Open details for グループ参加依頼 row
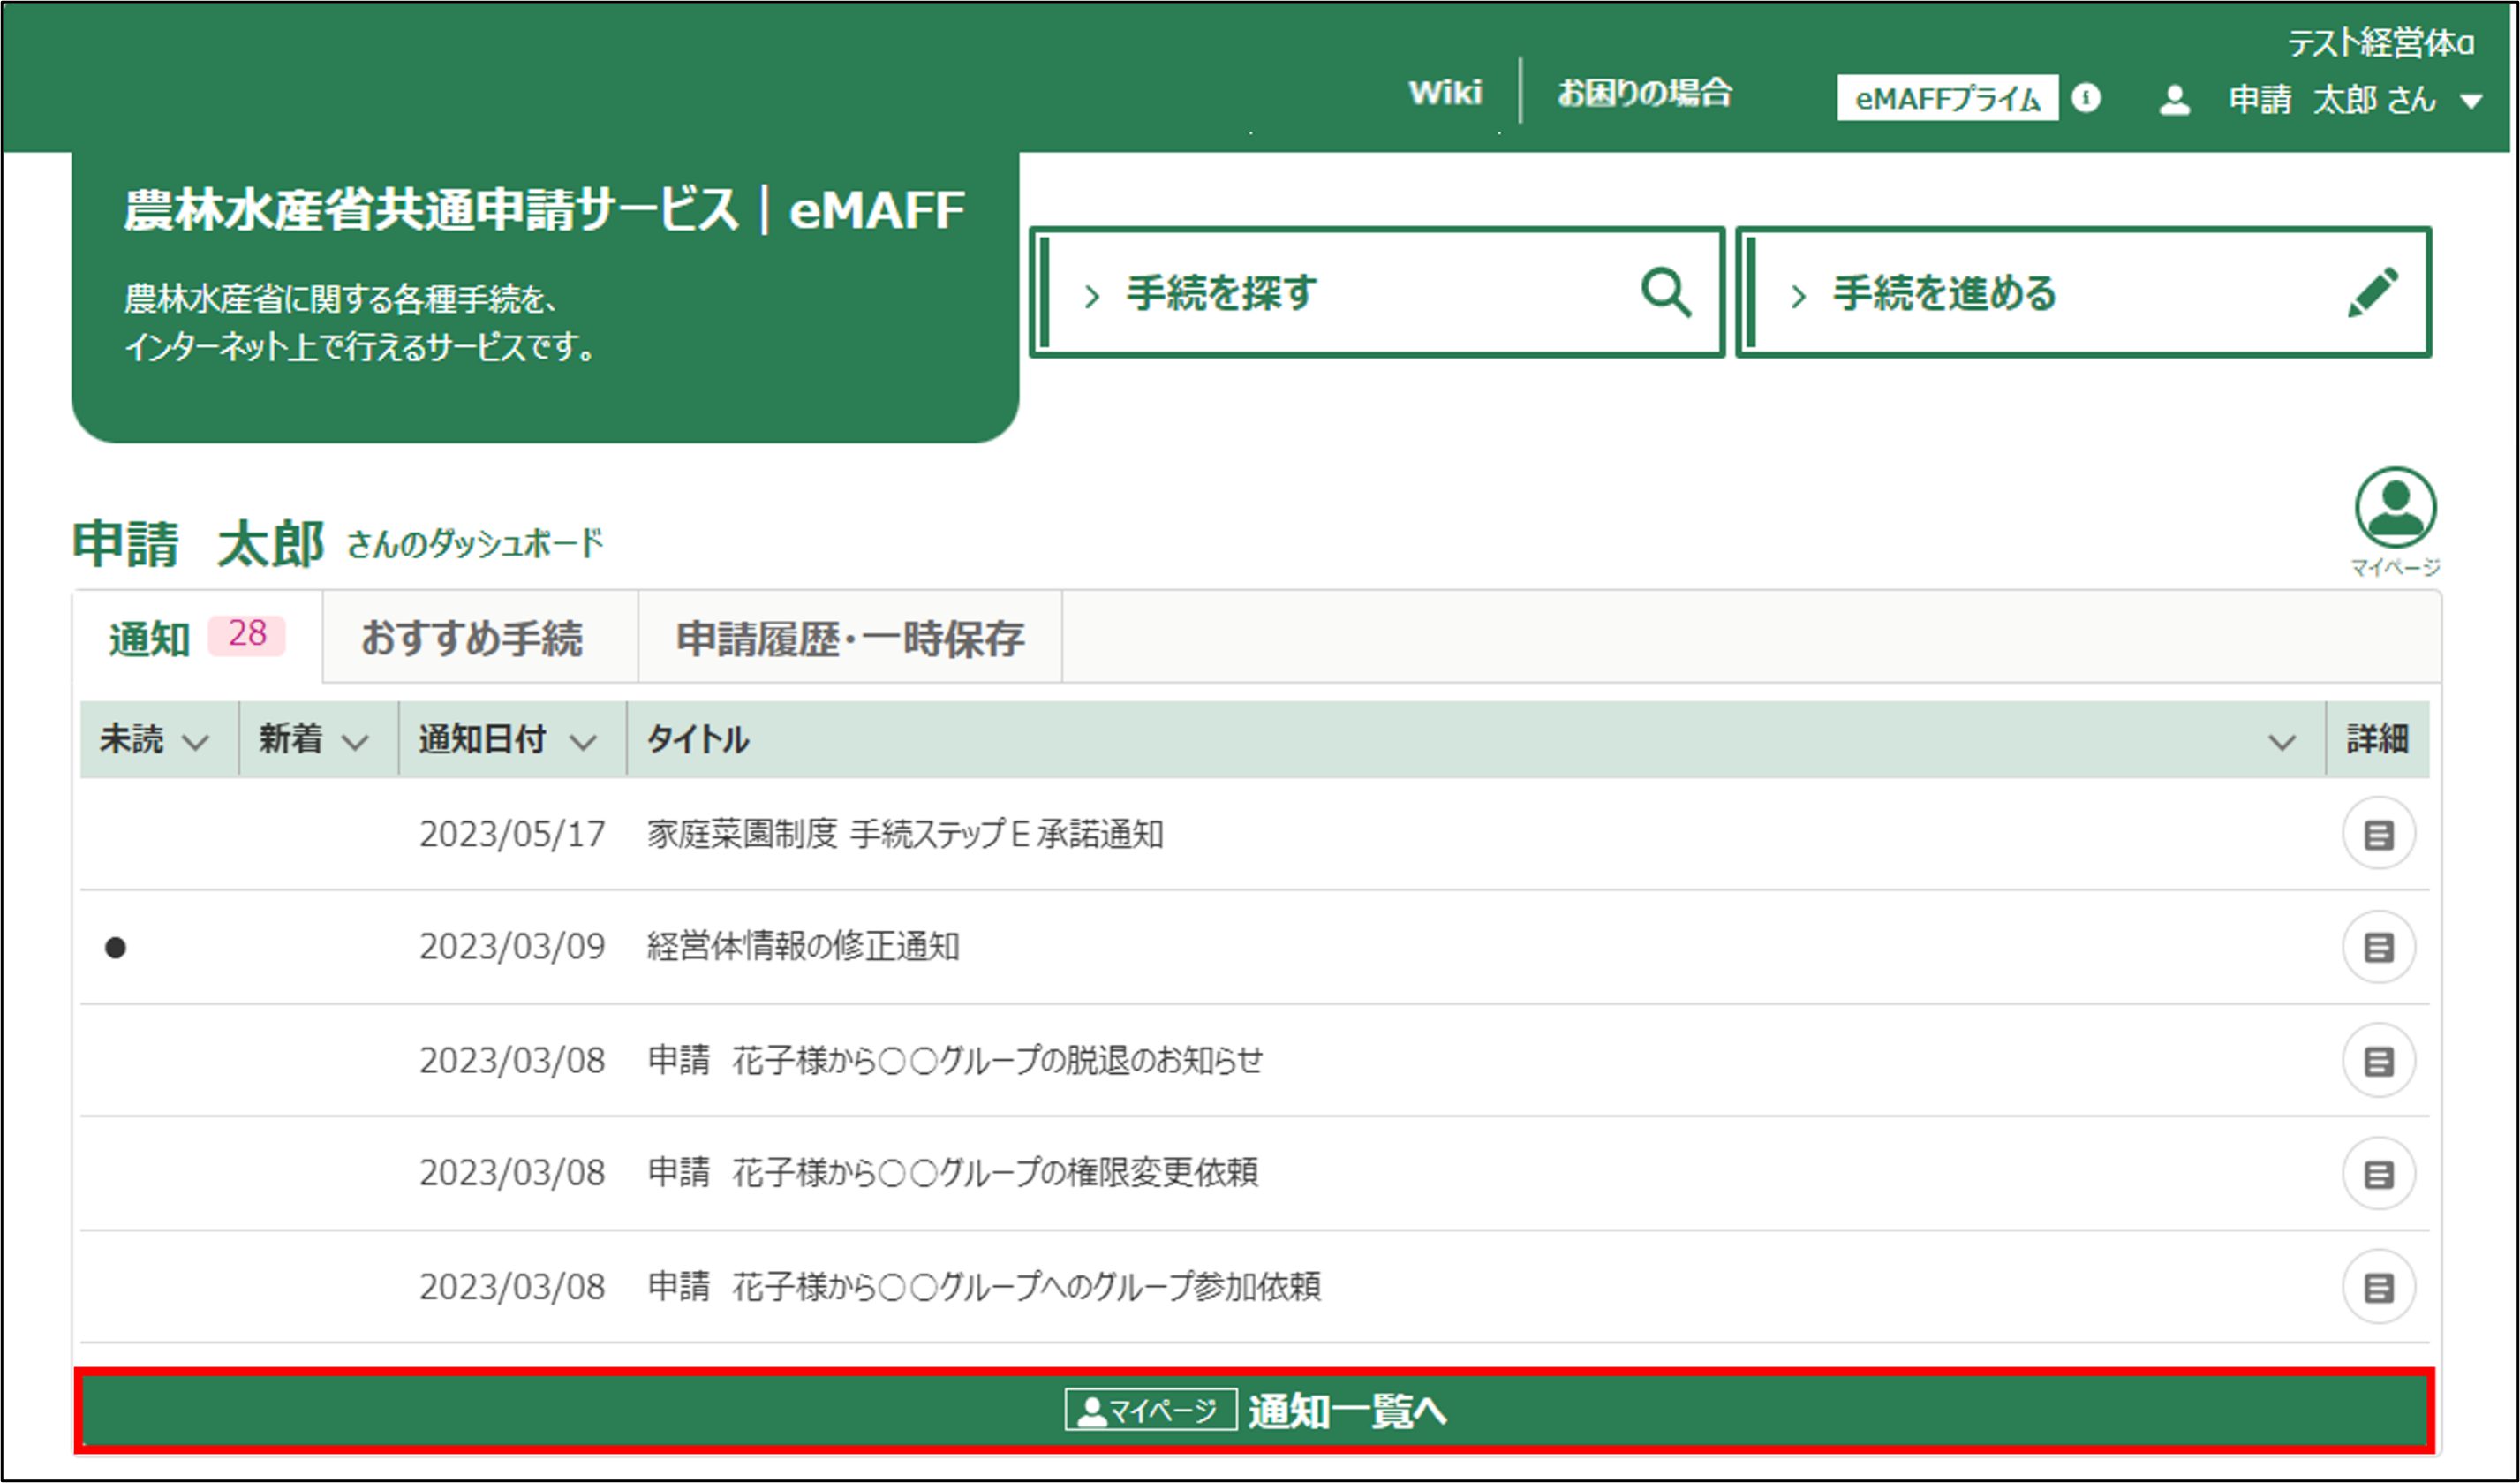Viewport: 2520px width, 1483px height. [x=2378, y=1287]
